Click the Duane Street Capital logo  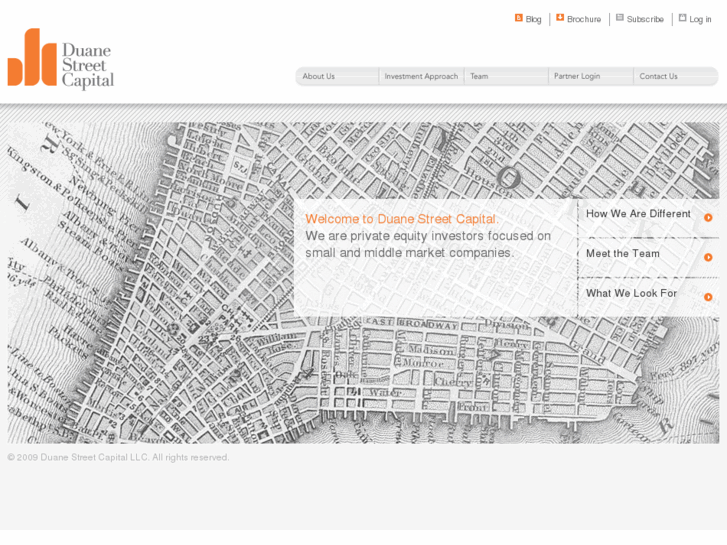point(61,58)
